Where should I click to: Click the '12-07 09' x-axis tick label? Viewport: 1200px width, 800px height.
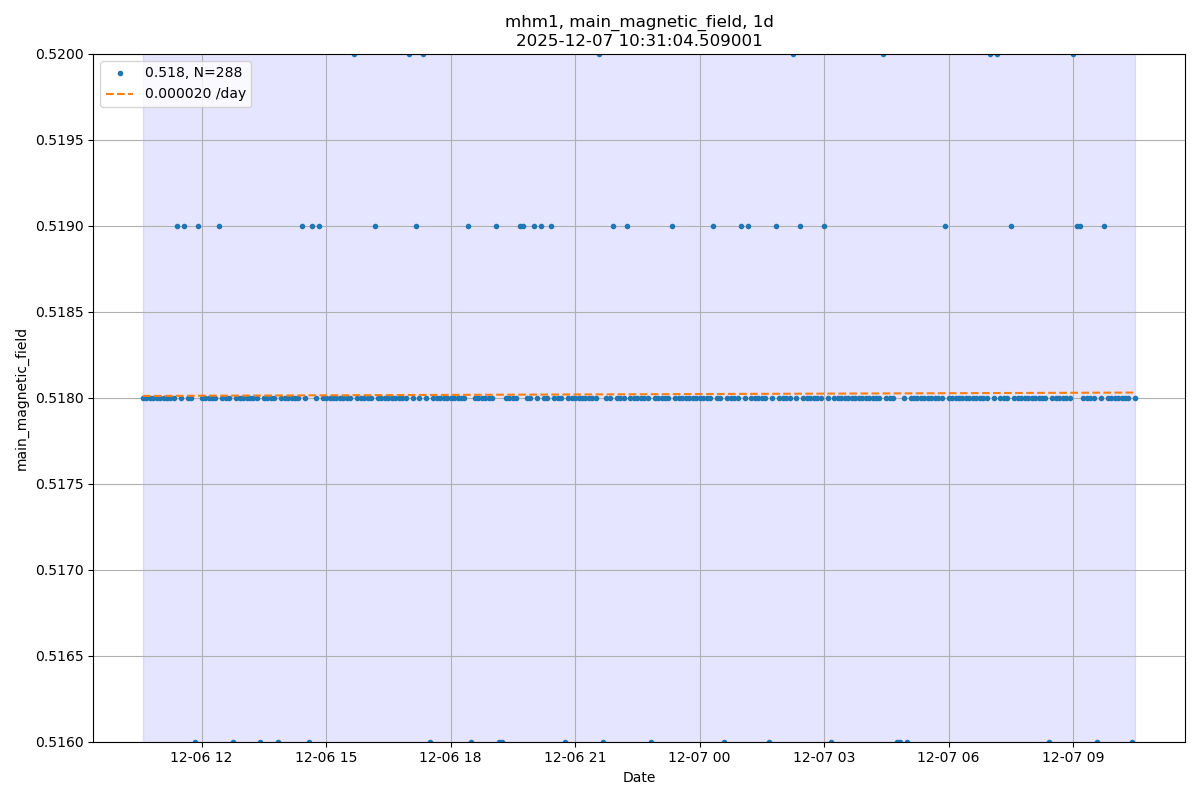[1073, 758]
